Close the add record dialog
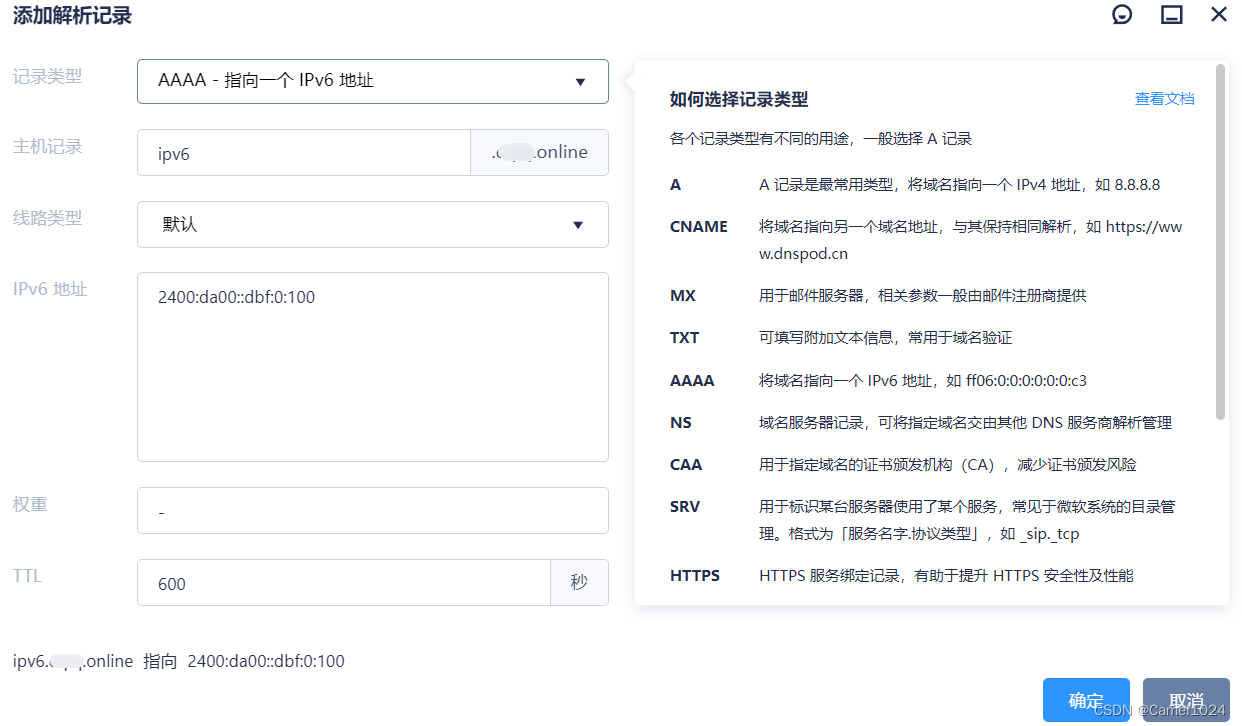Screen dimensions: 1242x726 pos(1219,14)
